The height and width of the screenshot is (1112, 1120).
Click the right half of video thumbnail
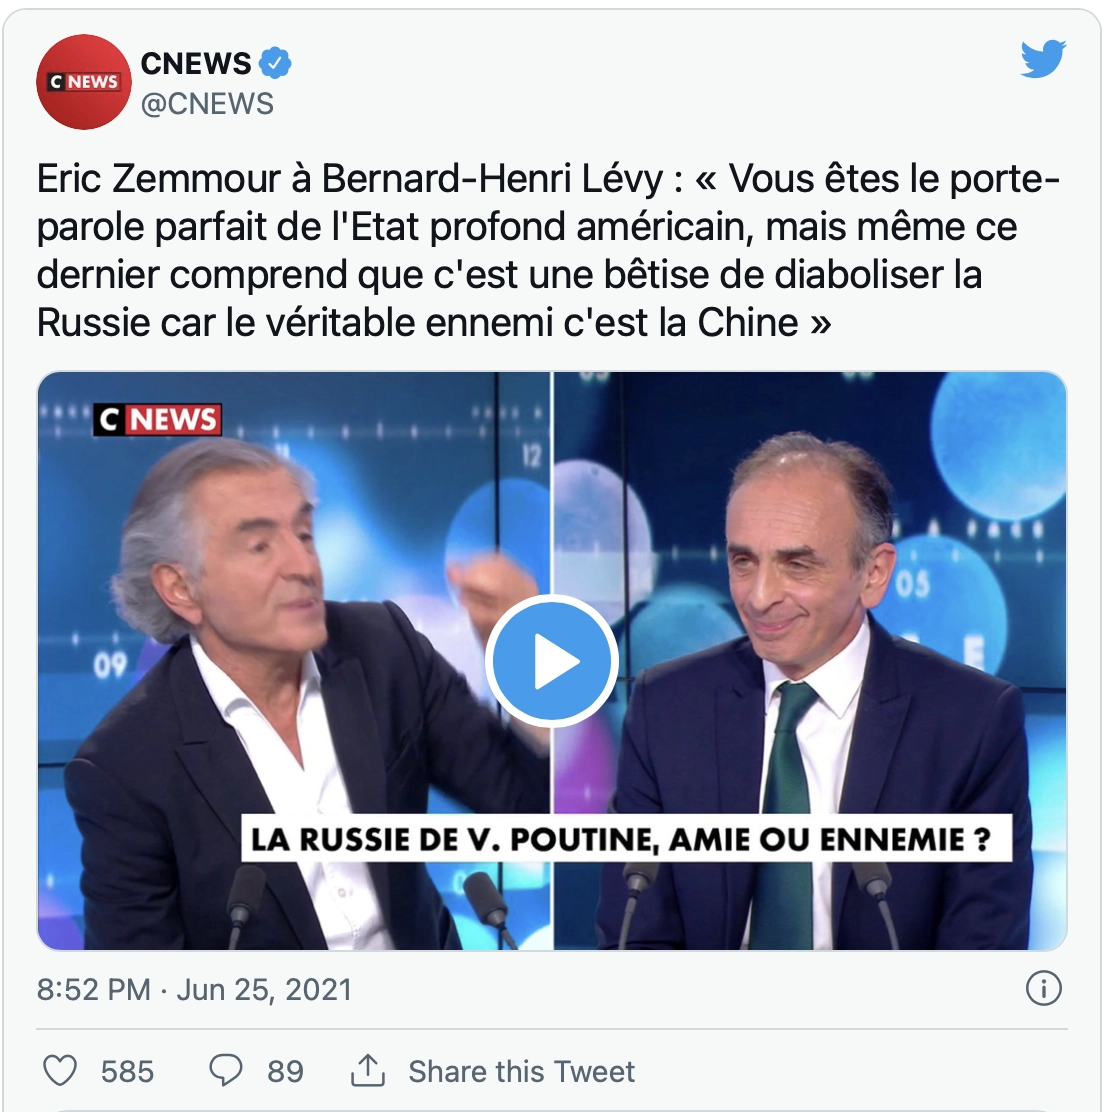(811, 661)
